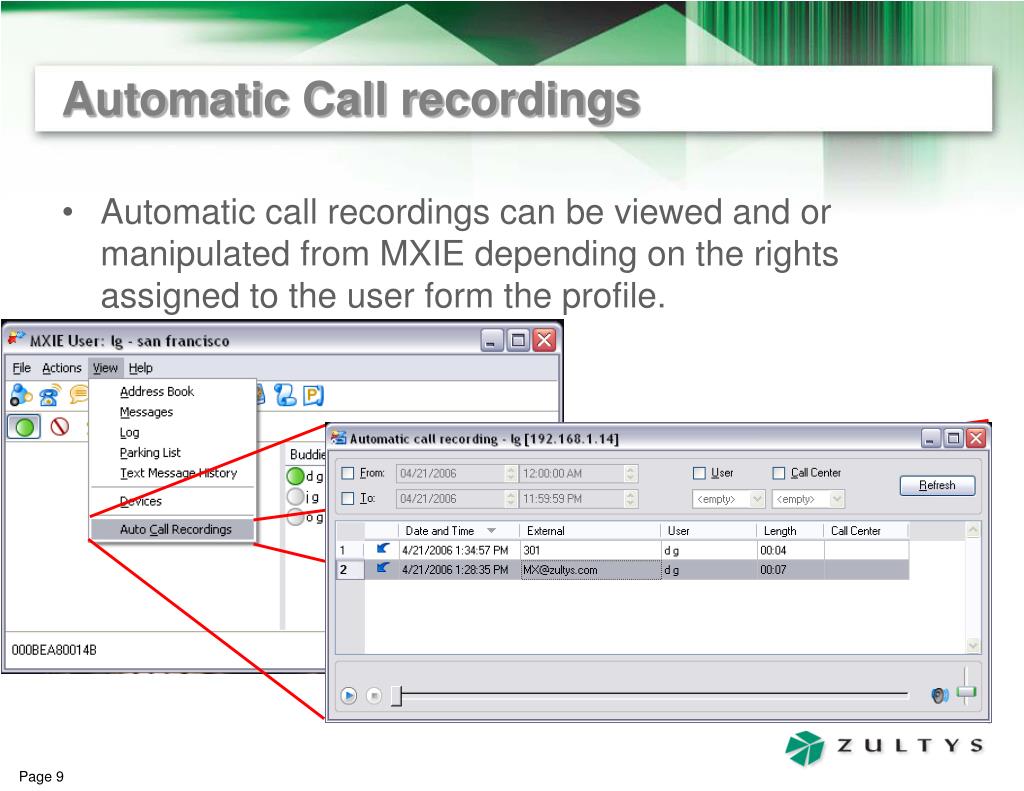
Task: Click the length value 00:04
Action: point(773,550)
